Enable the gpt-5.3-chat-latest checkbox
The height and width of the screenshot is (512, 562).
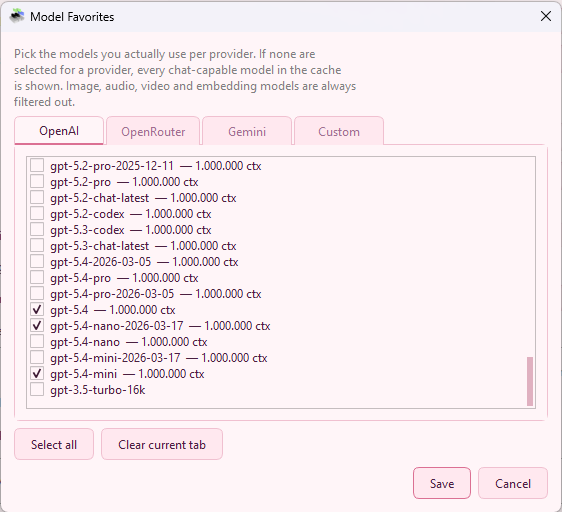[37, 246]
